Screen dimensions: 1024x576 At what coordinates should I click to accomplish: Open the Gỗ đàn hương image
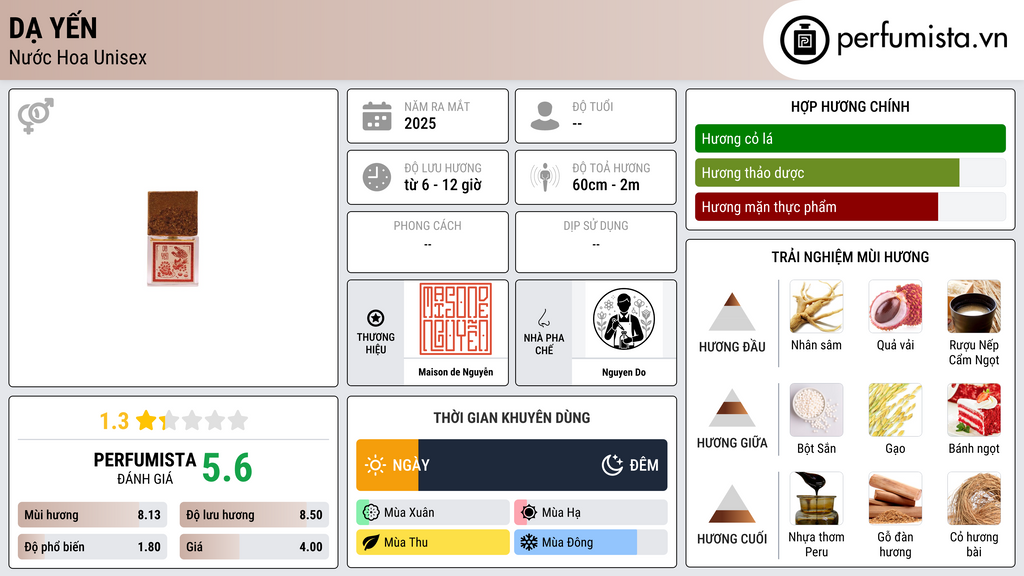pyautogui.click(x=895, y=499)
